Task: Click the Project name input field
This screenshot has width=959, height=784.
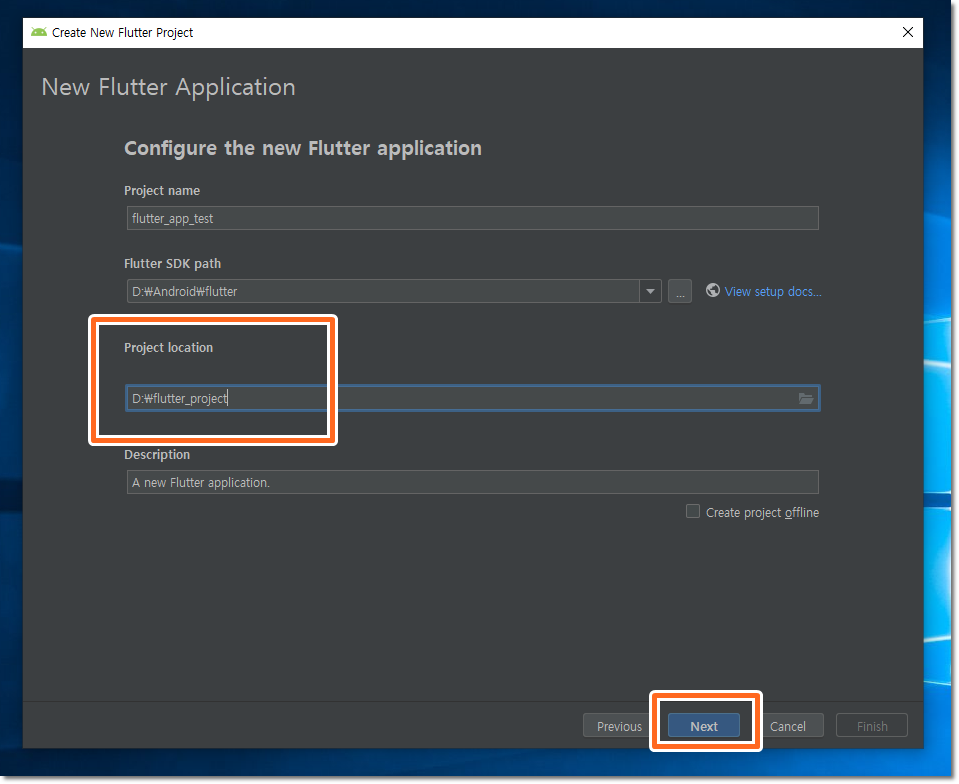Action: click(472, 218)
